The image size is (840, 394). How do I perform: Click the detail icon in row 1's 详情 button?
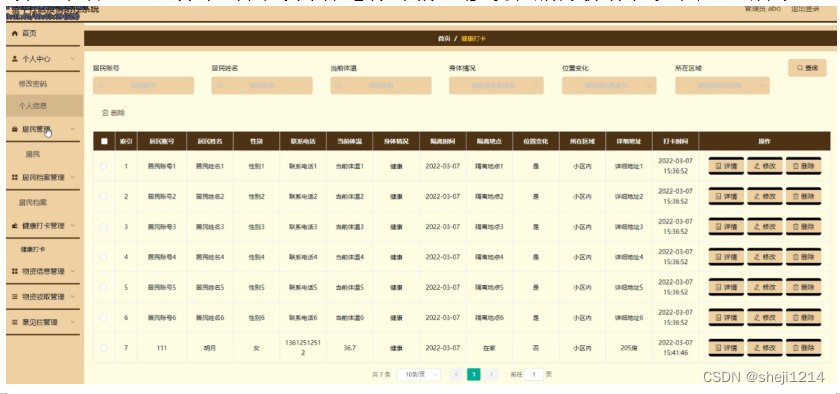point(719,166)
